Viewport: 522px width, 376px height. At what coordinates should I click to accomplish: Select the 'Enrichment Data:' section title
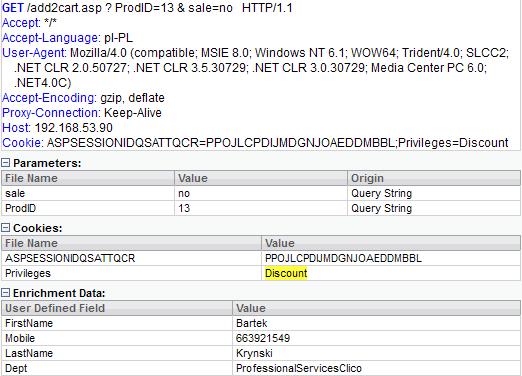pos(59,293)
